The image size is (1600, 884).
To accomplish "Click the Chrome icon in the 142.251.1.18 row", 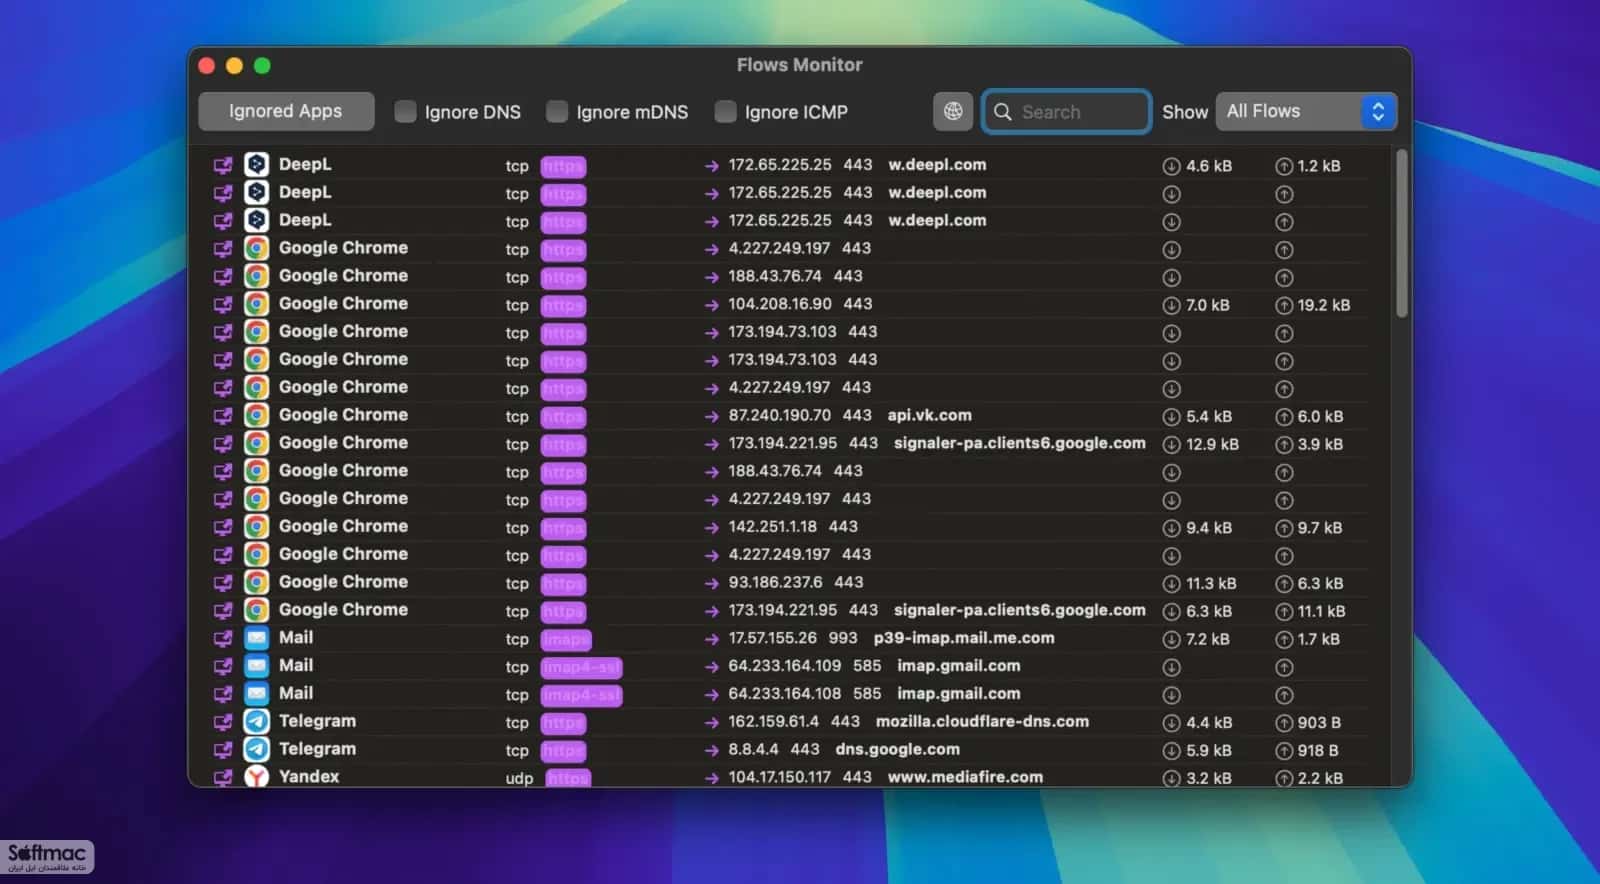I will 257,527.
